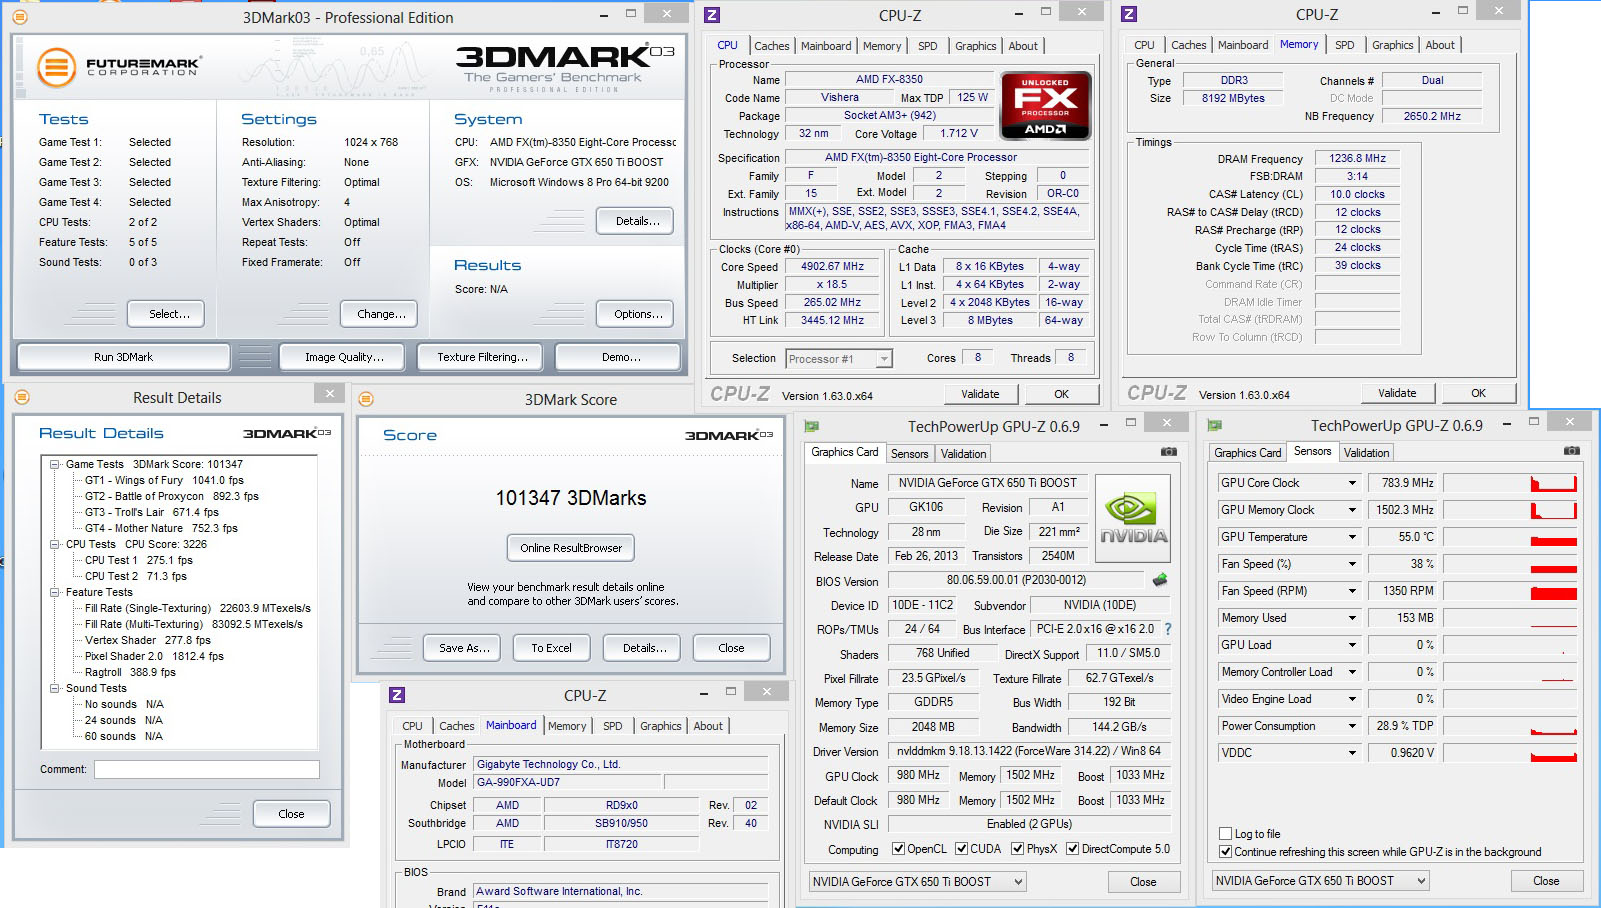
Task: Click the Futuremark Corporation logo
Action: point(120,67)
